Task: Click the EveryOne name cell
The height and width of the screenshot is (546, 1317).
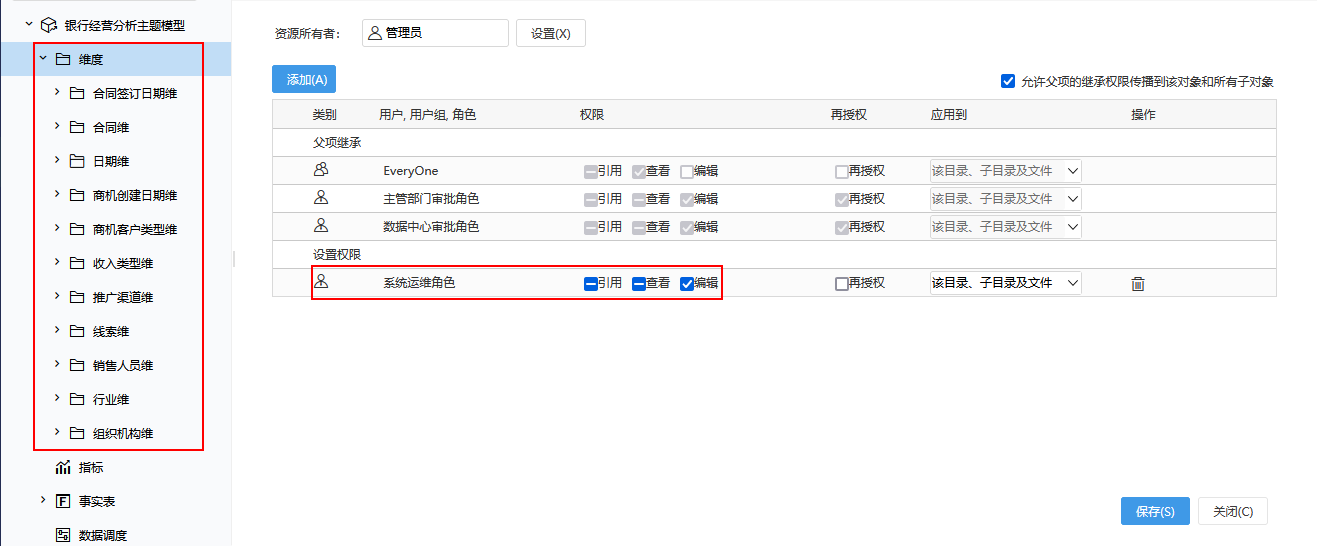Action: [411, 171]
